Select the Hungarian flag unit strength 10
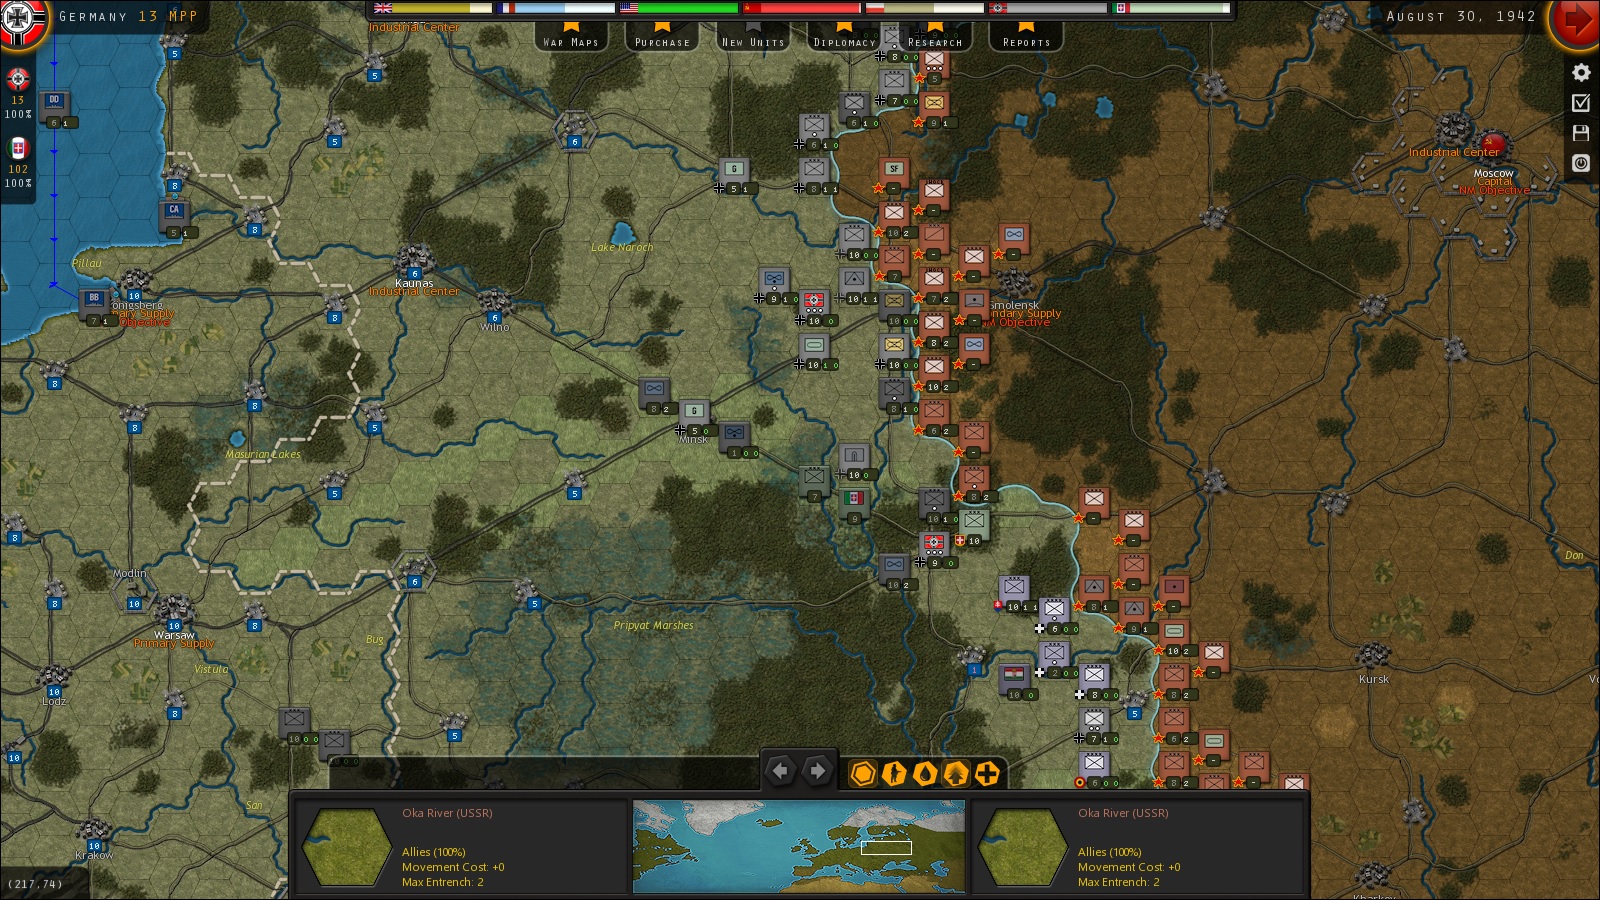This screenshot has width=1600, height=900. [1014, 675]
